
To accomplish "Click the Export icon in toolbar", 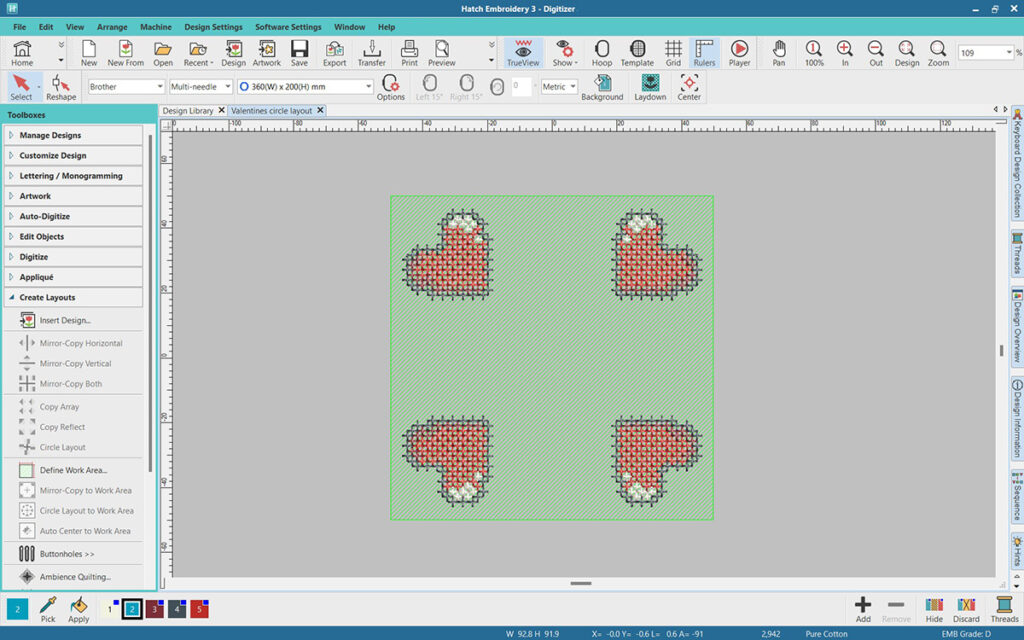I will coord(334,53).
